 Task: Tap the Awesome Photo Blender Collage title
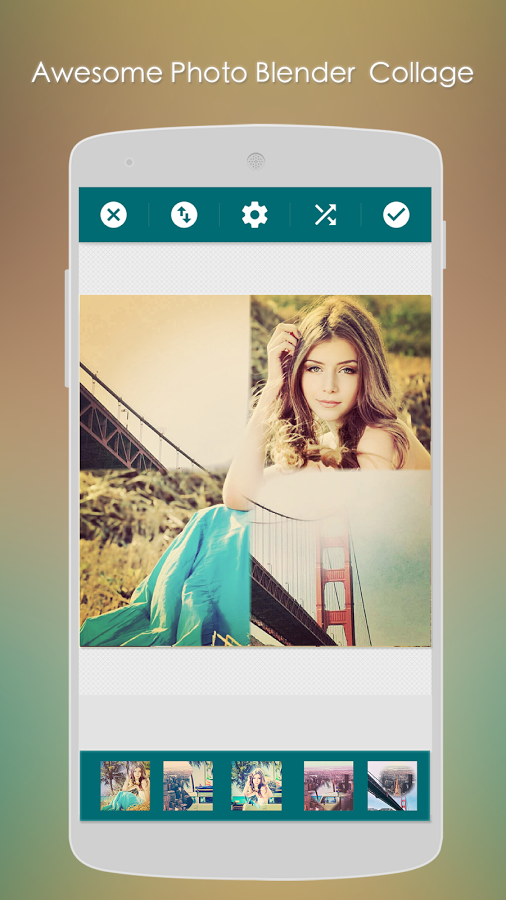point(252,73)
